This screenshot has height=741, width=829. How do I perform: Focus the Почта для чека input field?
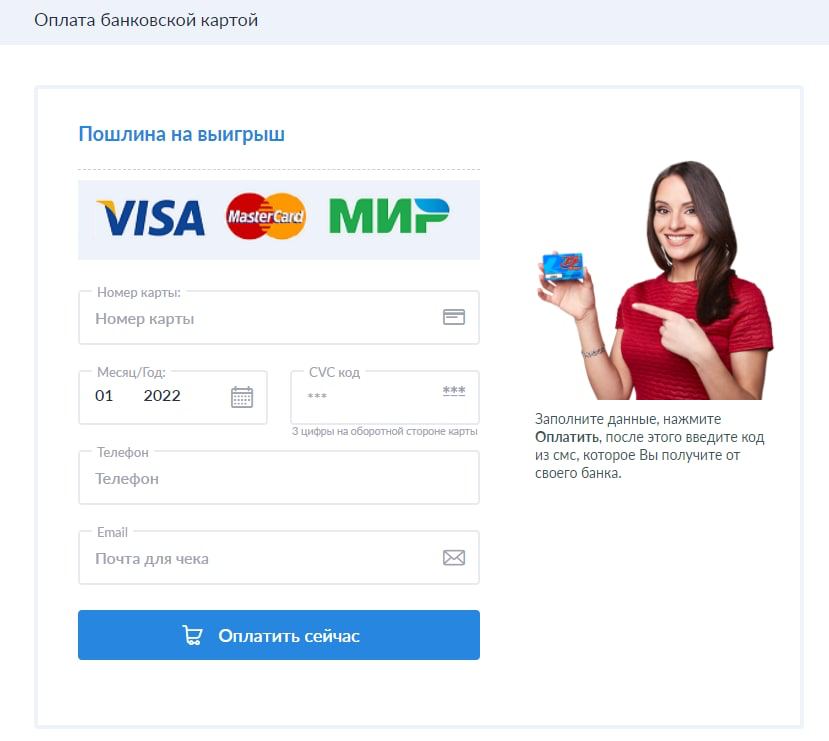[279, 558]
